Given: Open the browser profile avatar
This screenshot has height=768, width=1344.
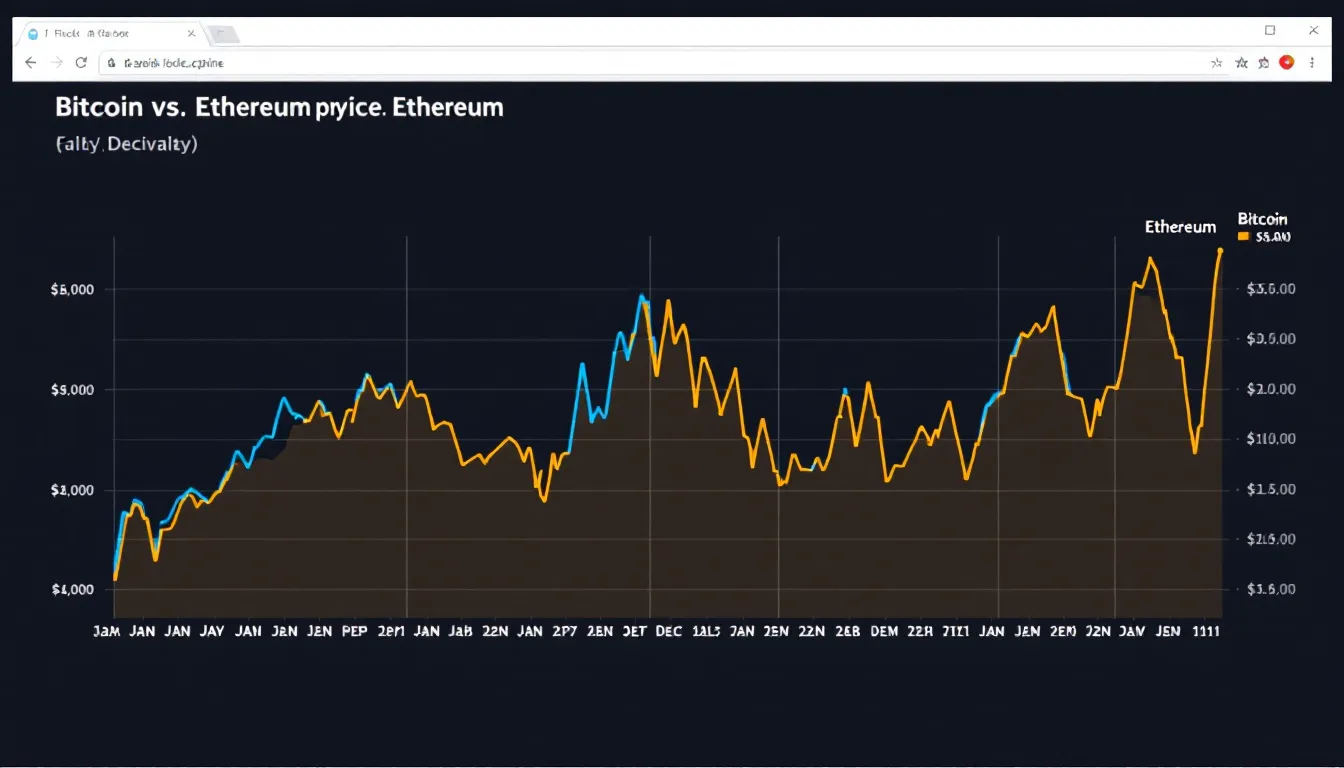Looking at the screenshot, I should pyautogui.click(x=1285, y=62).
